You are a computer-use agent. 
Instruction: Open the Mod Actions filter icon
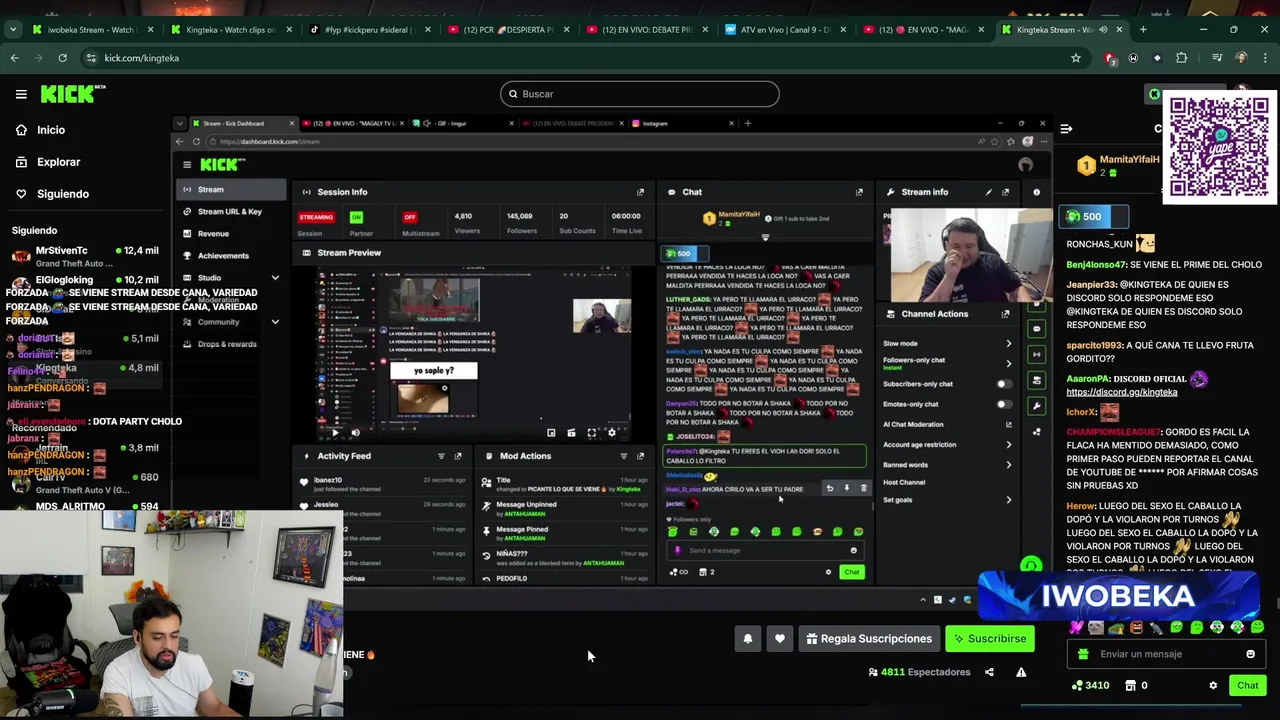coord(623,456)
